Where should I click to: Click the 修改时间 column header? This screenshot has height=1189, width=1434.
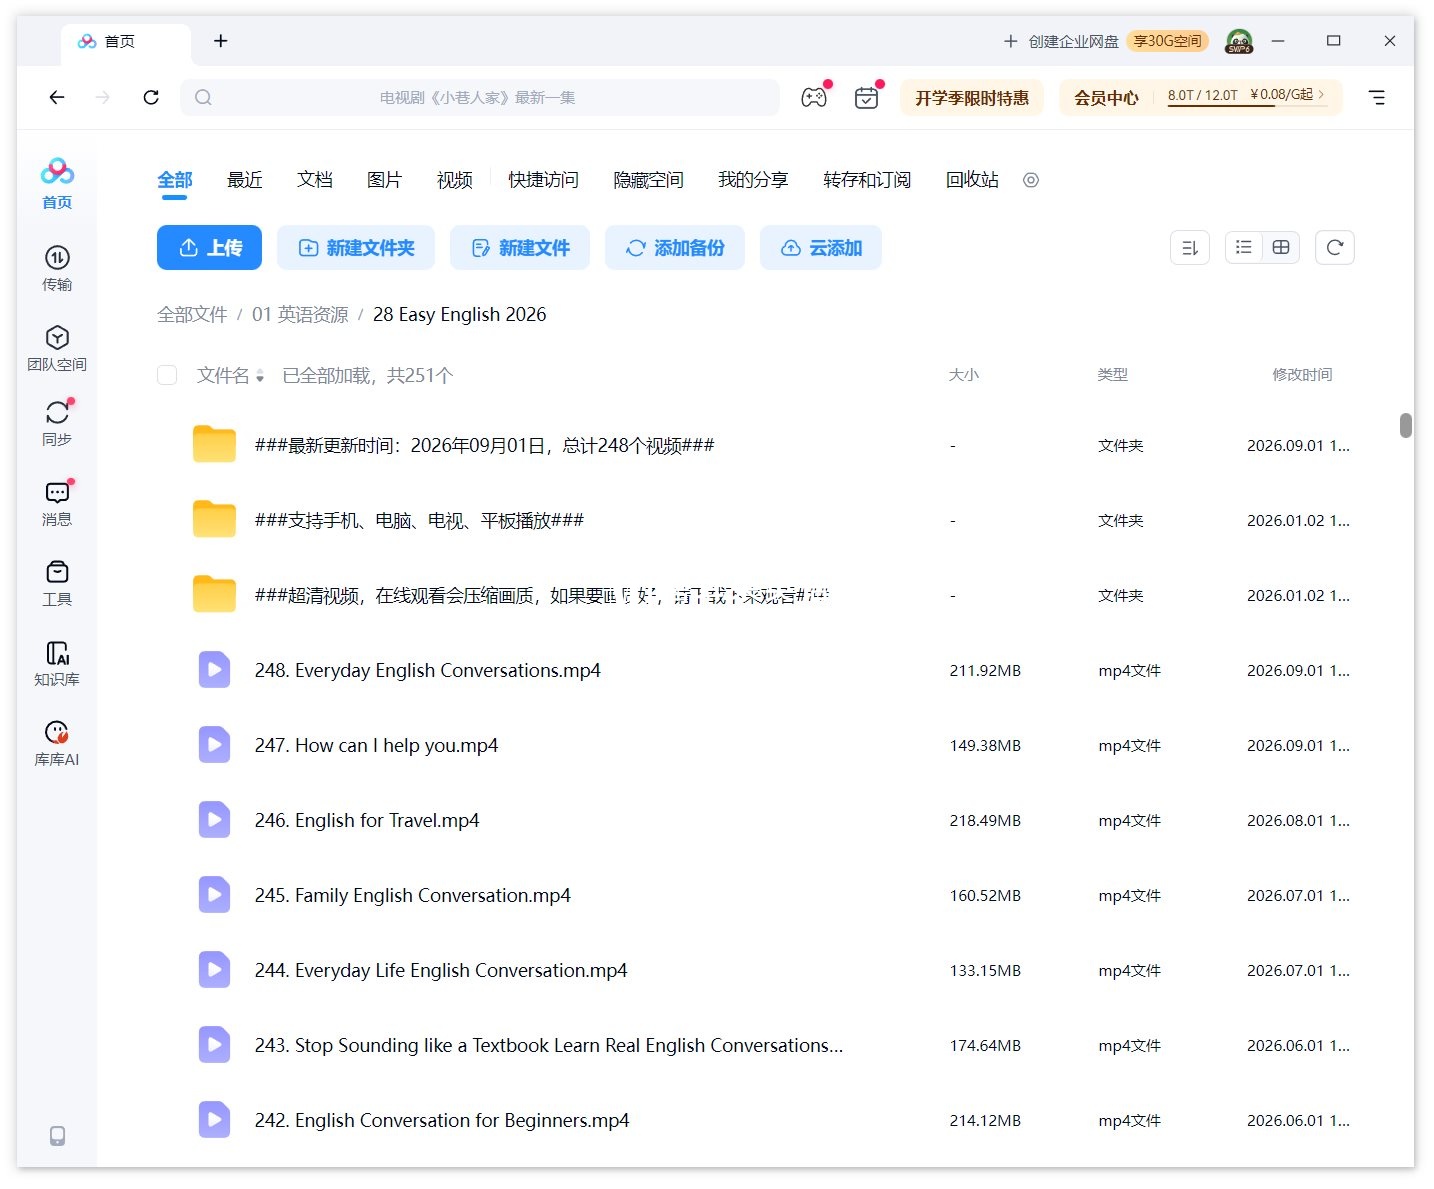coord(1302,375)
